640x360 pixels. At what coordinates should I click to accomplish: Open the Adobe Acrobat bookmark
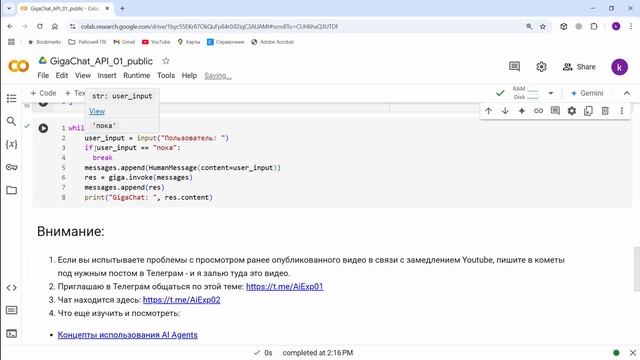(x=272, y=42)
